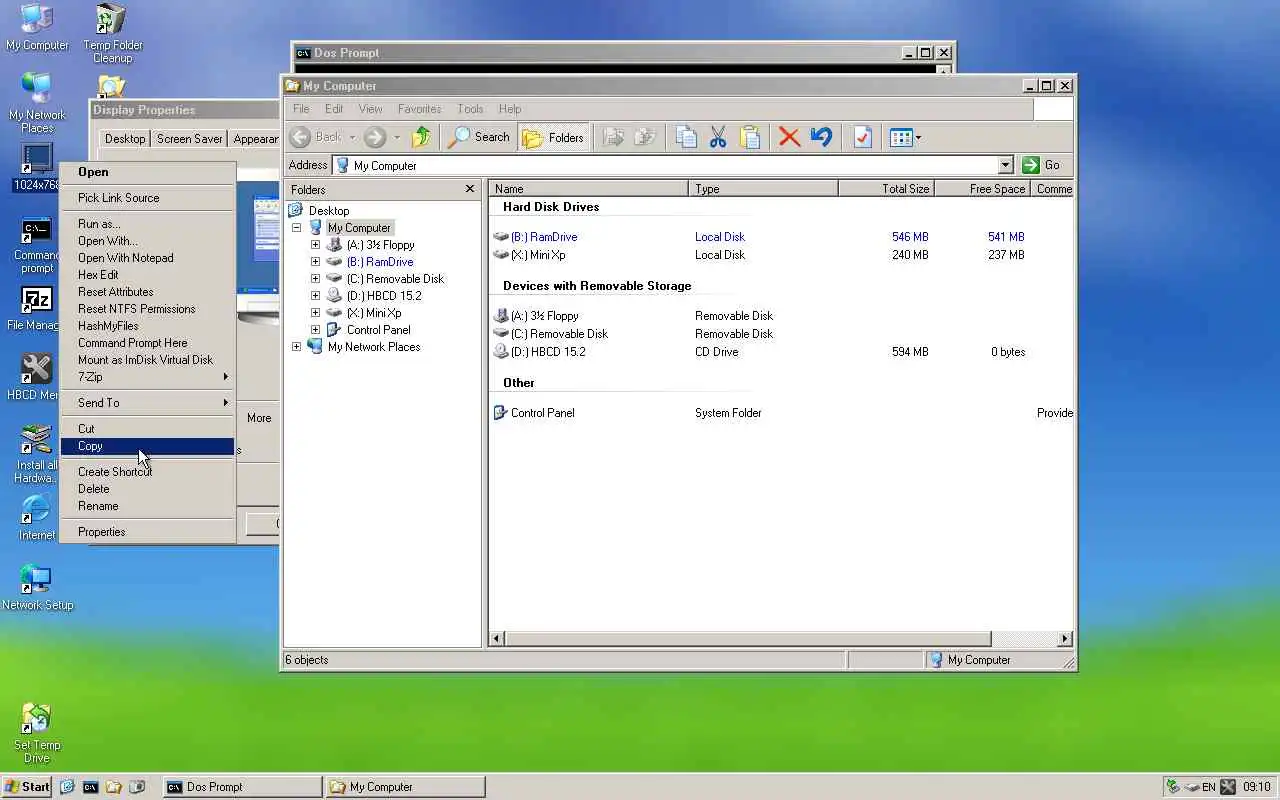Open the Address bar dropdown arrow
1280x800 pixels.
click(x=1006, y=165)
